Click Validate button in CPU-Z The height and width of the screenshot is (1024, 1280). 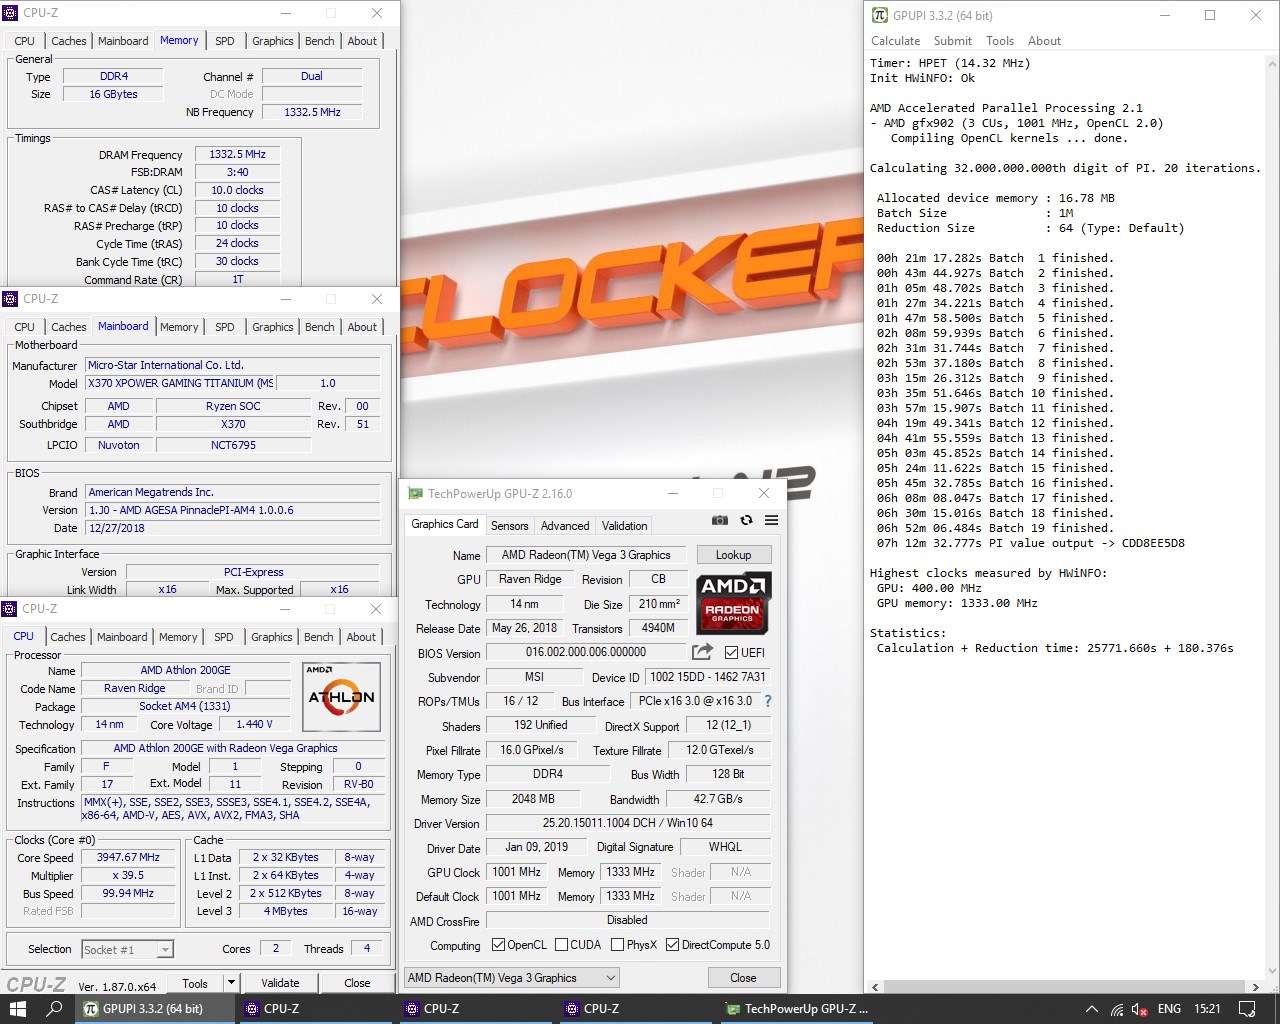click(x=280, y=983)
